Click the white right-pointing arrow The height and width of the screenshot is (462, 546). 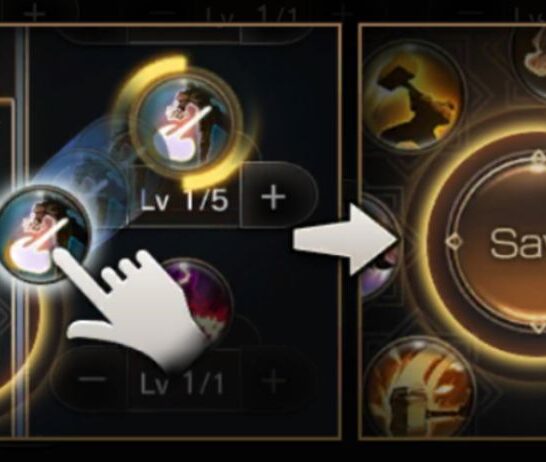pos(345,240)
